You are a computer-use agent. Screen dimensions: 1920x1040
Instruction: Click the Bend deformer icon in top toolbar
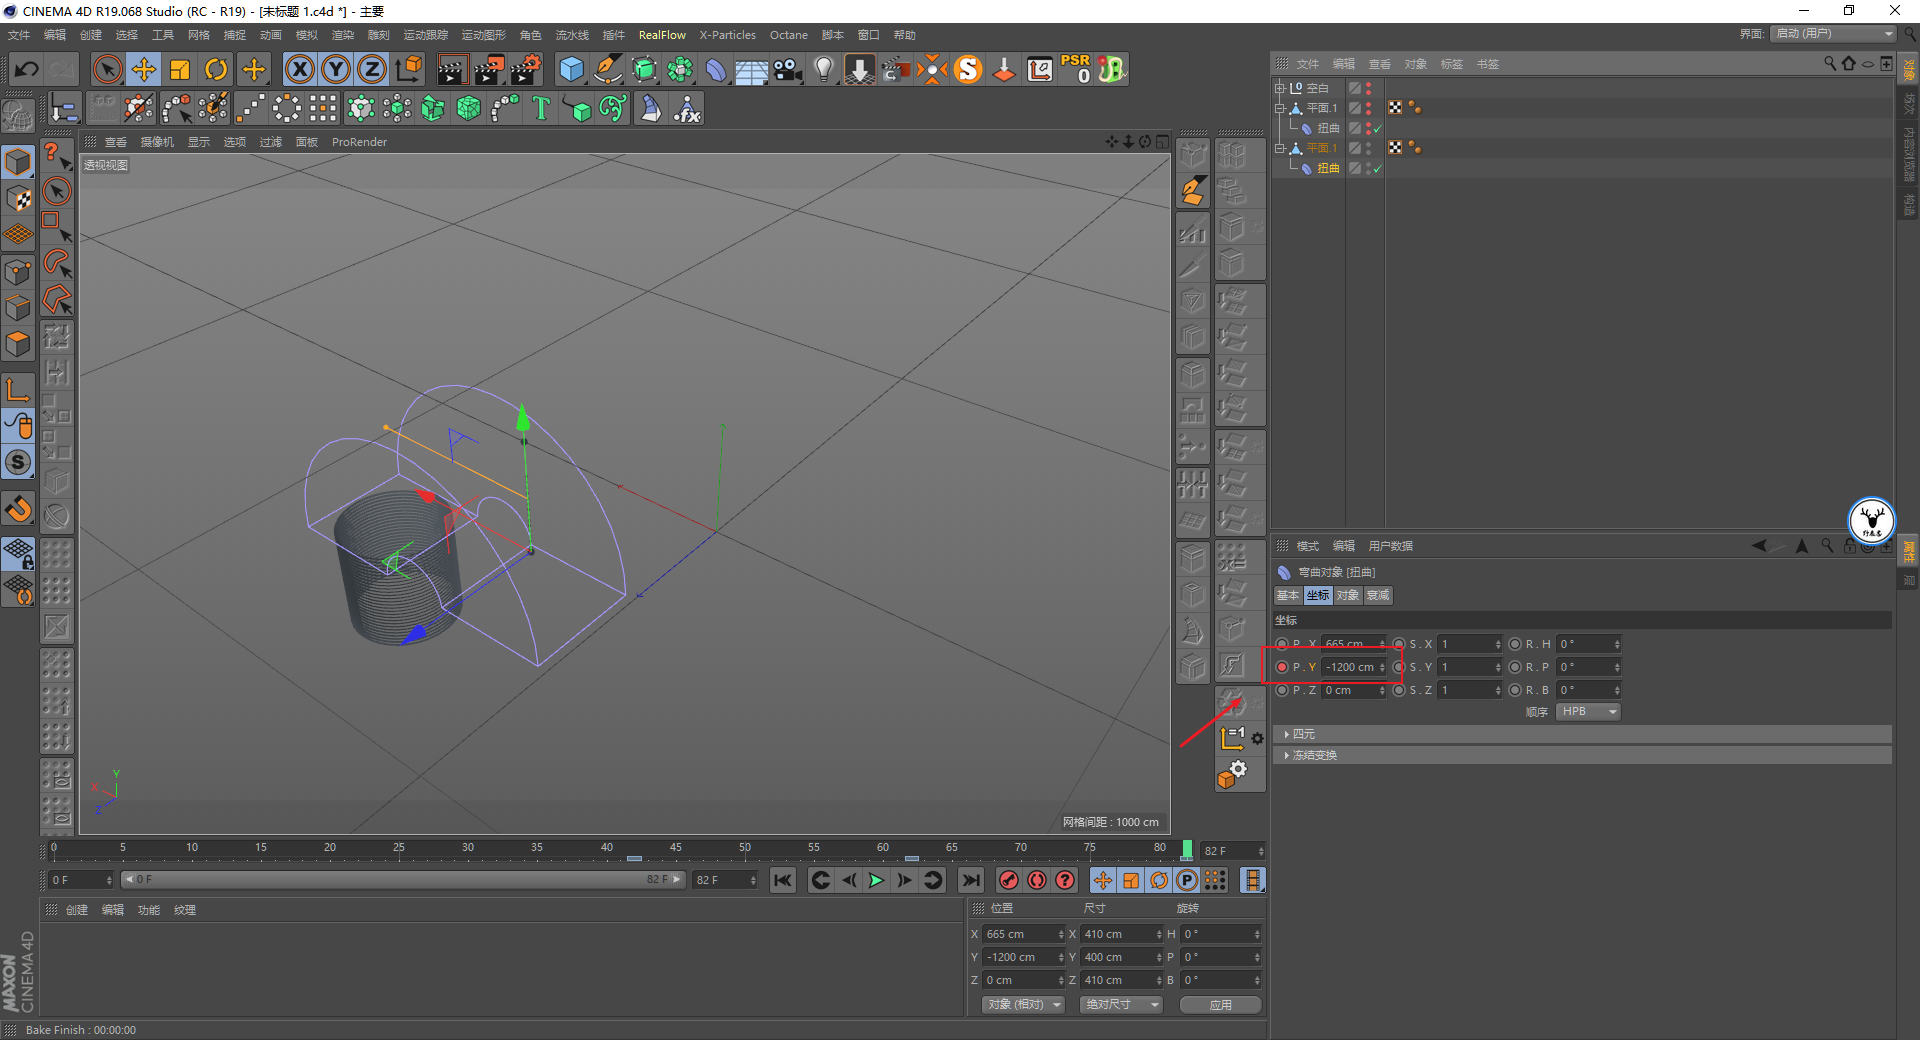[x=716, y=69]
